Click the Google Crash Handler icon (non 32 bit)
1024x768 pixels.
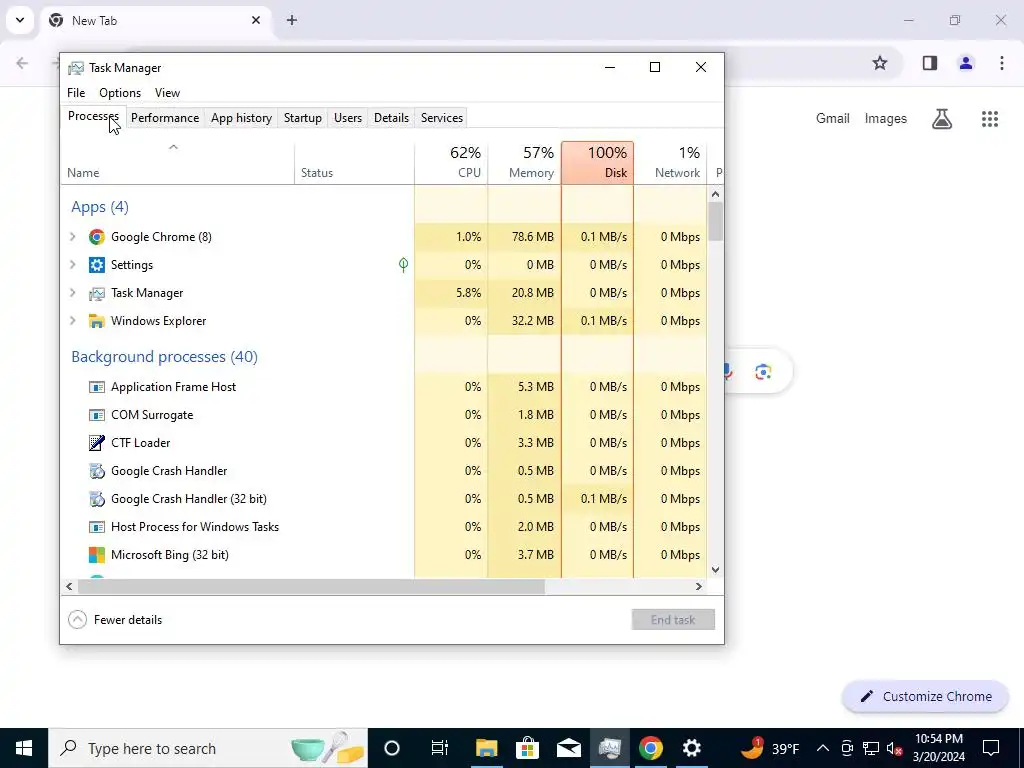point(97,471)
